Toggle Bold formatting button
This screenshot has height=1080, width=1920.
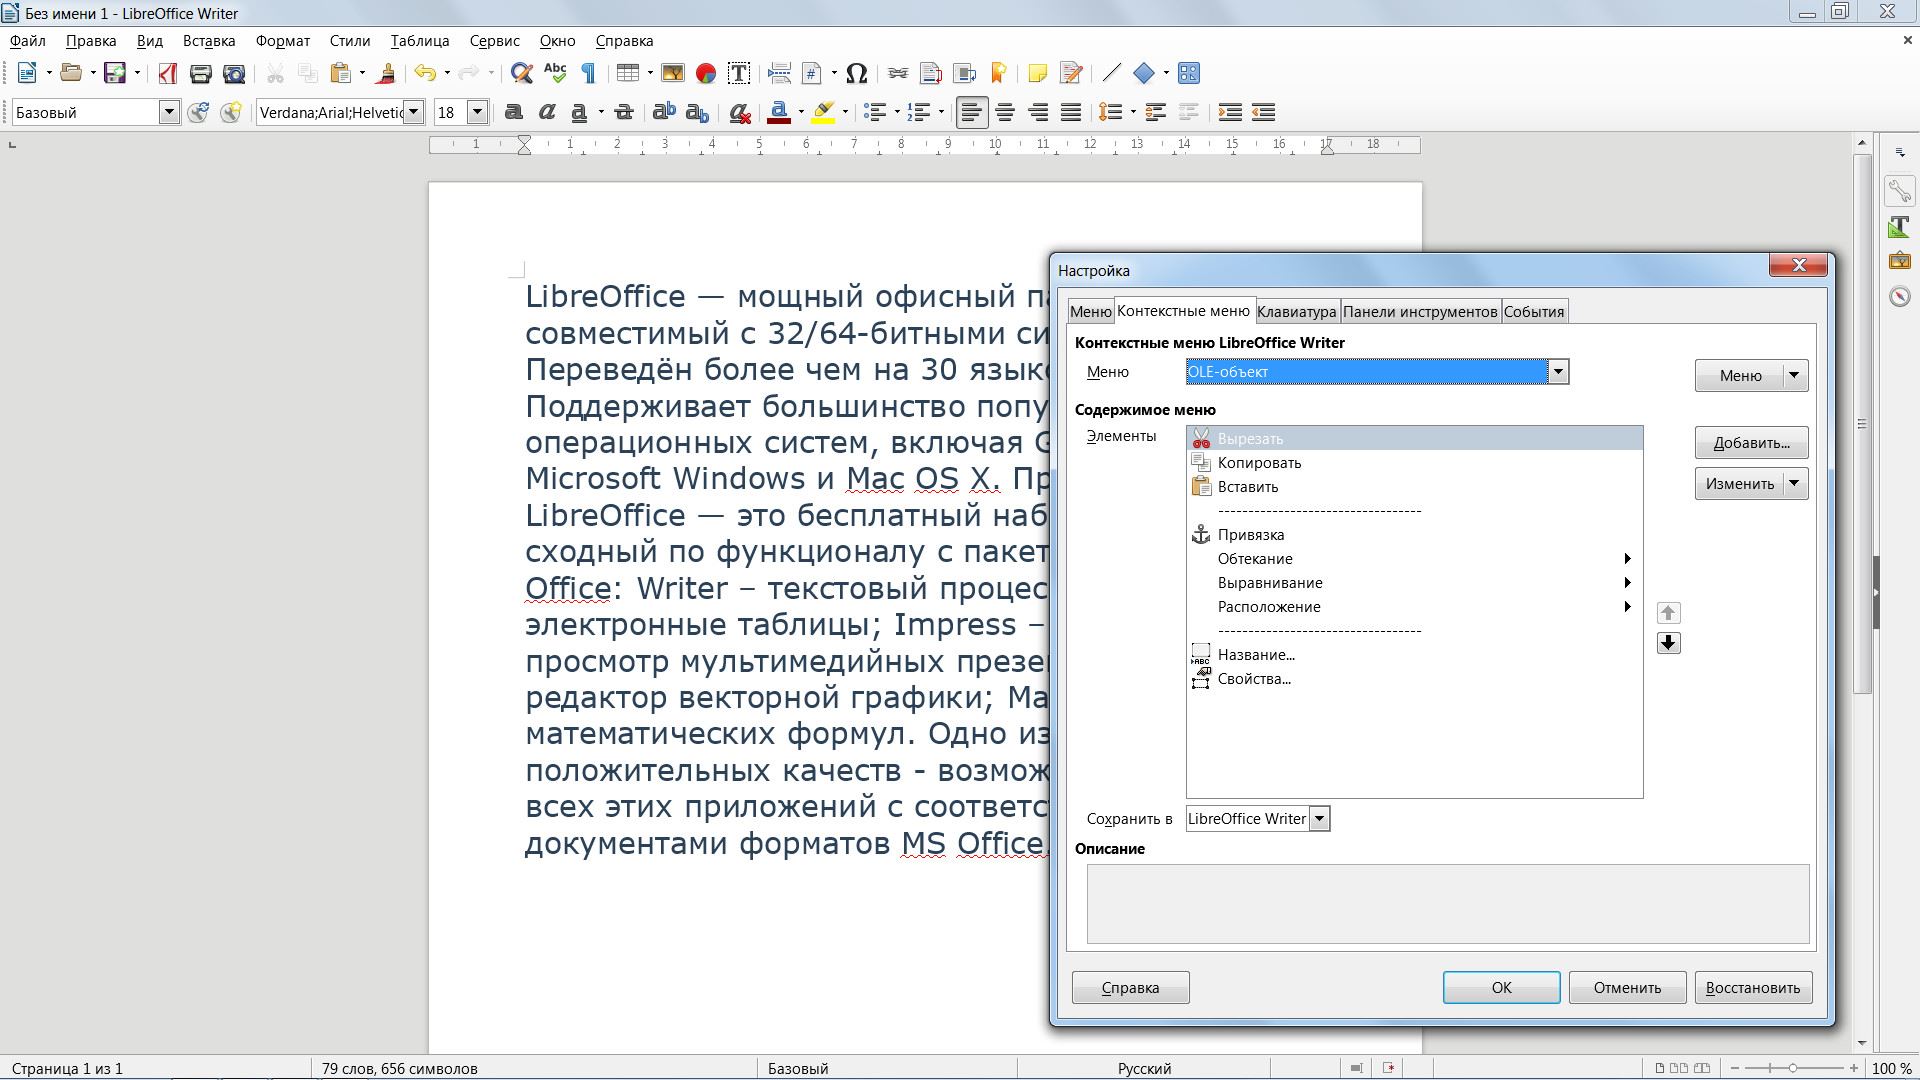coord(513,112)
